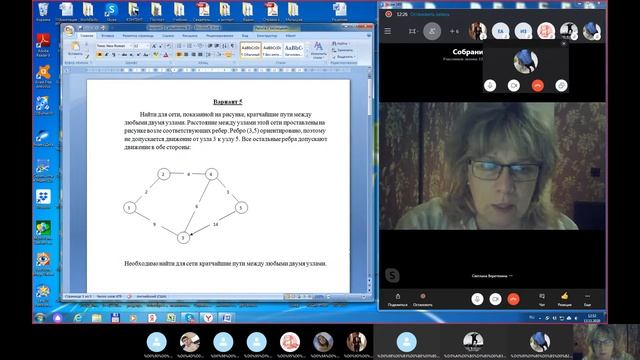The width and height of the screenshot is (640, 360).
Task: Select the ИЗ participant avatar in Skype
Action: pyautogui.click(x=523, y=31)
